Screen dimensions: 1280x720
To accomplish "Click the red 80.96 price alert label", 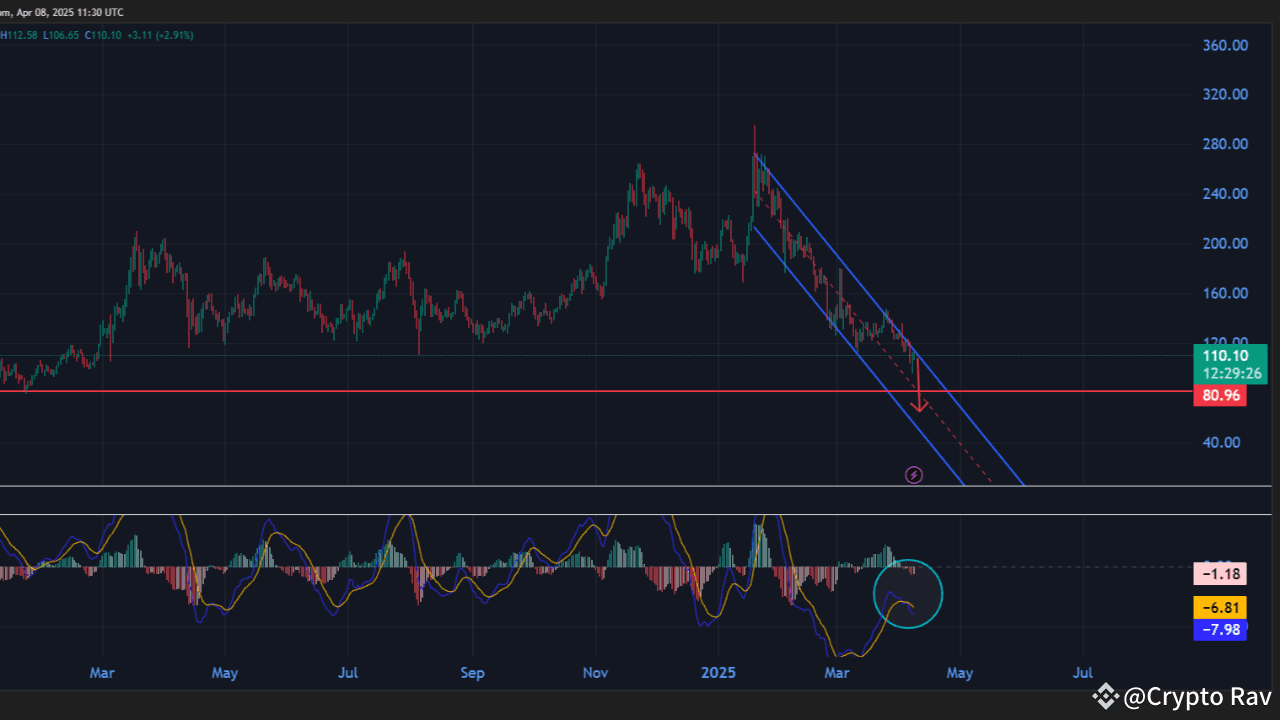I will click(1220, 394).
